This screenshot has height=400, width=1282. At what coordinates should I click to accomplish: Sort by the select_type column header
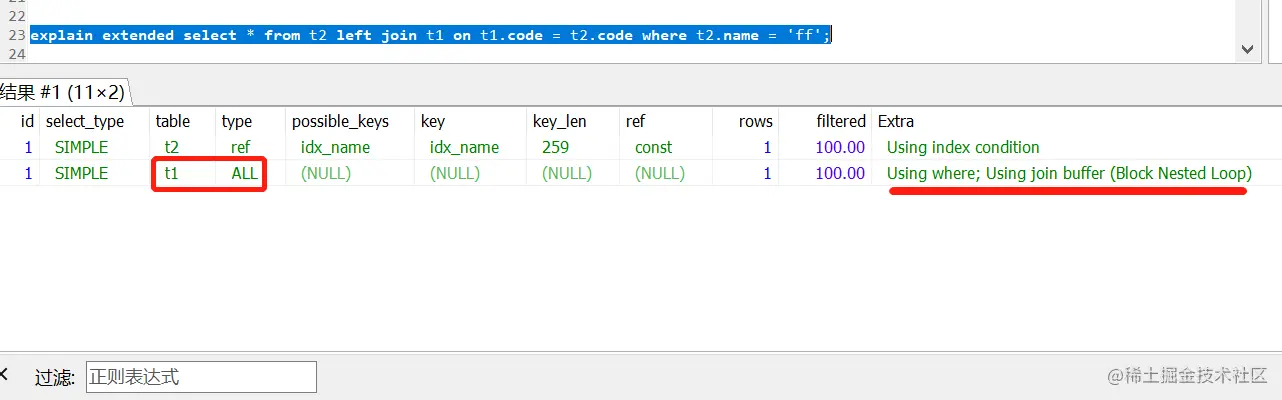[x=85, y=121]
